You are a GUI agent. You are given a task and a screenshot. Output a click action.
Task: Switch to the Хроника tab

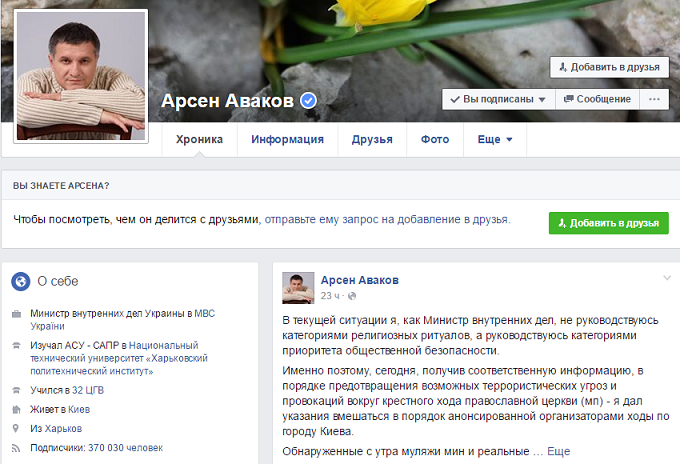pyautogui.click(x=199, y=140)
